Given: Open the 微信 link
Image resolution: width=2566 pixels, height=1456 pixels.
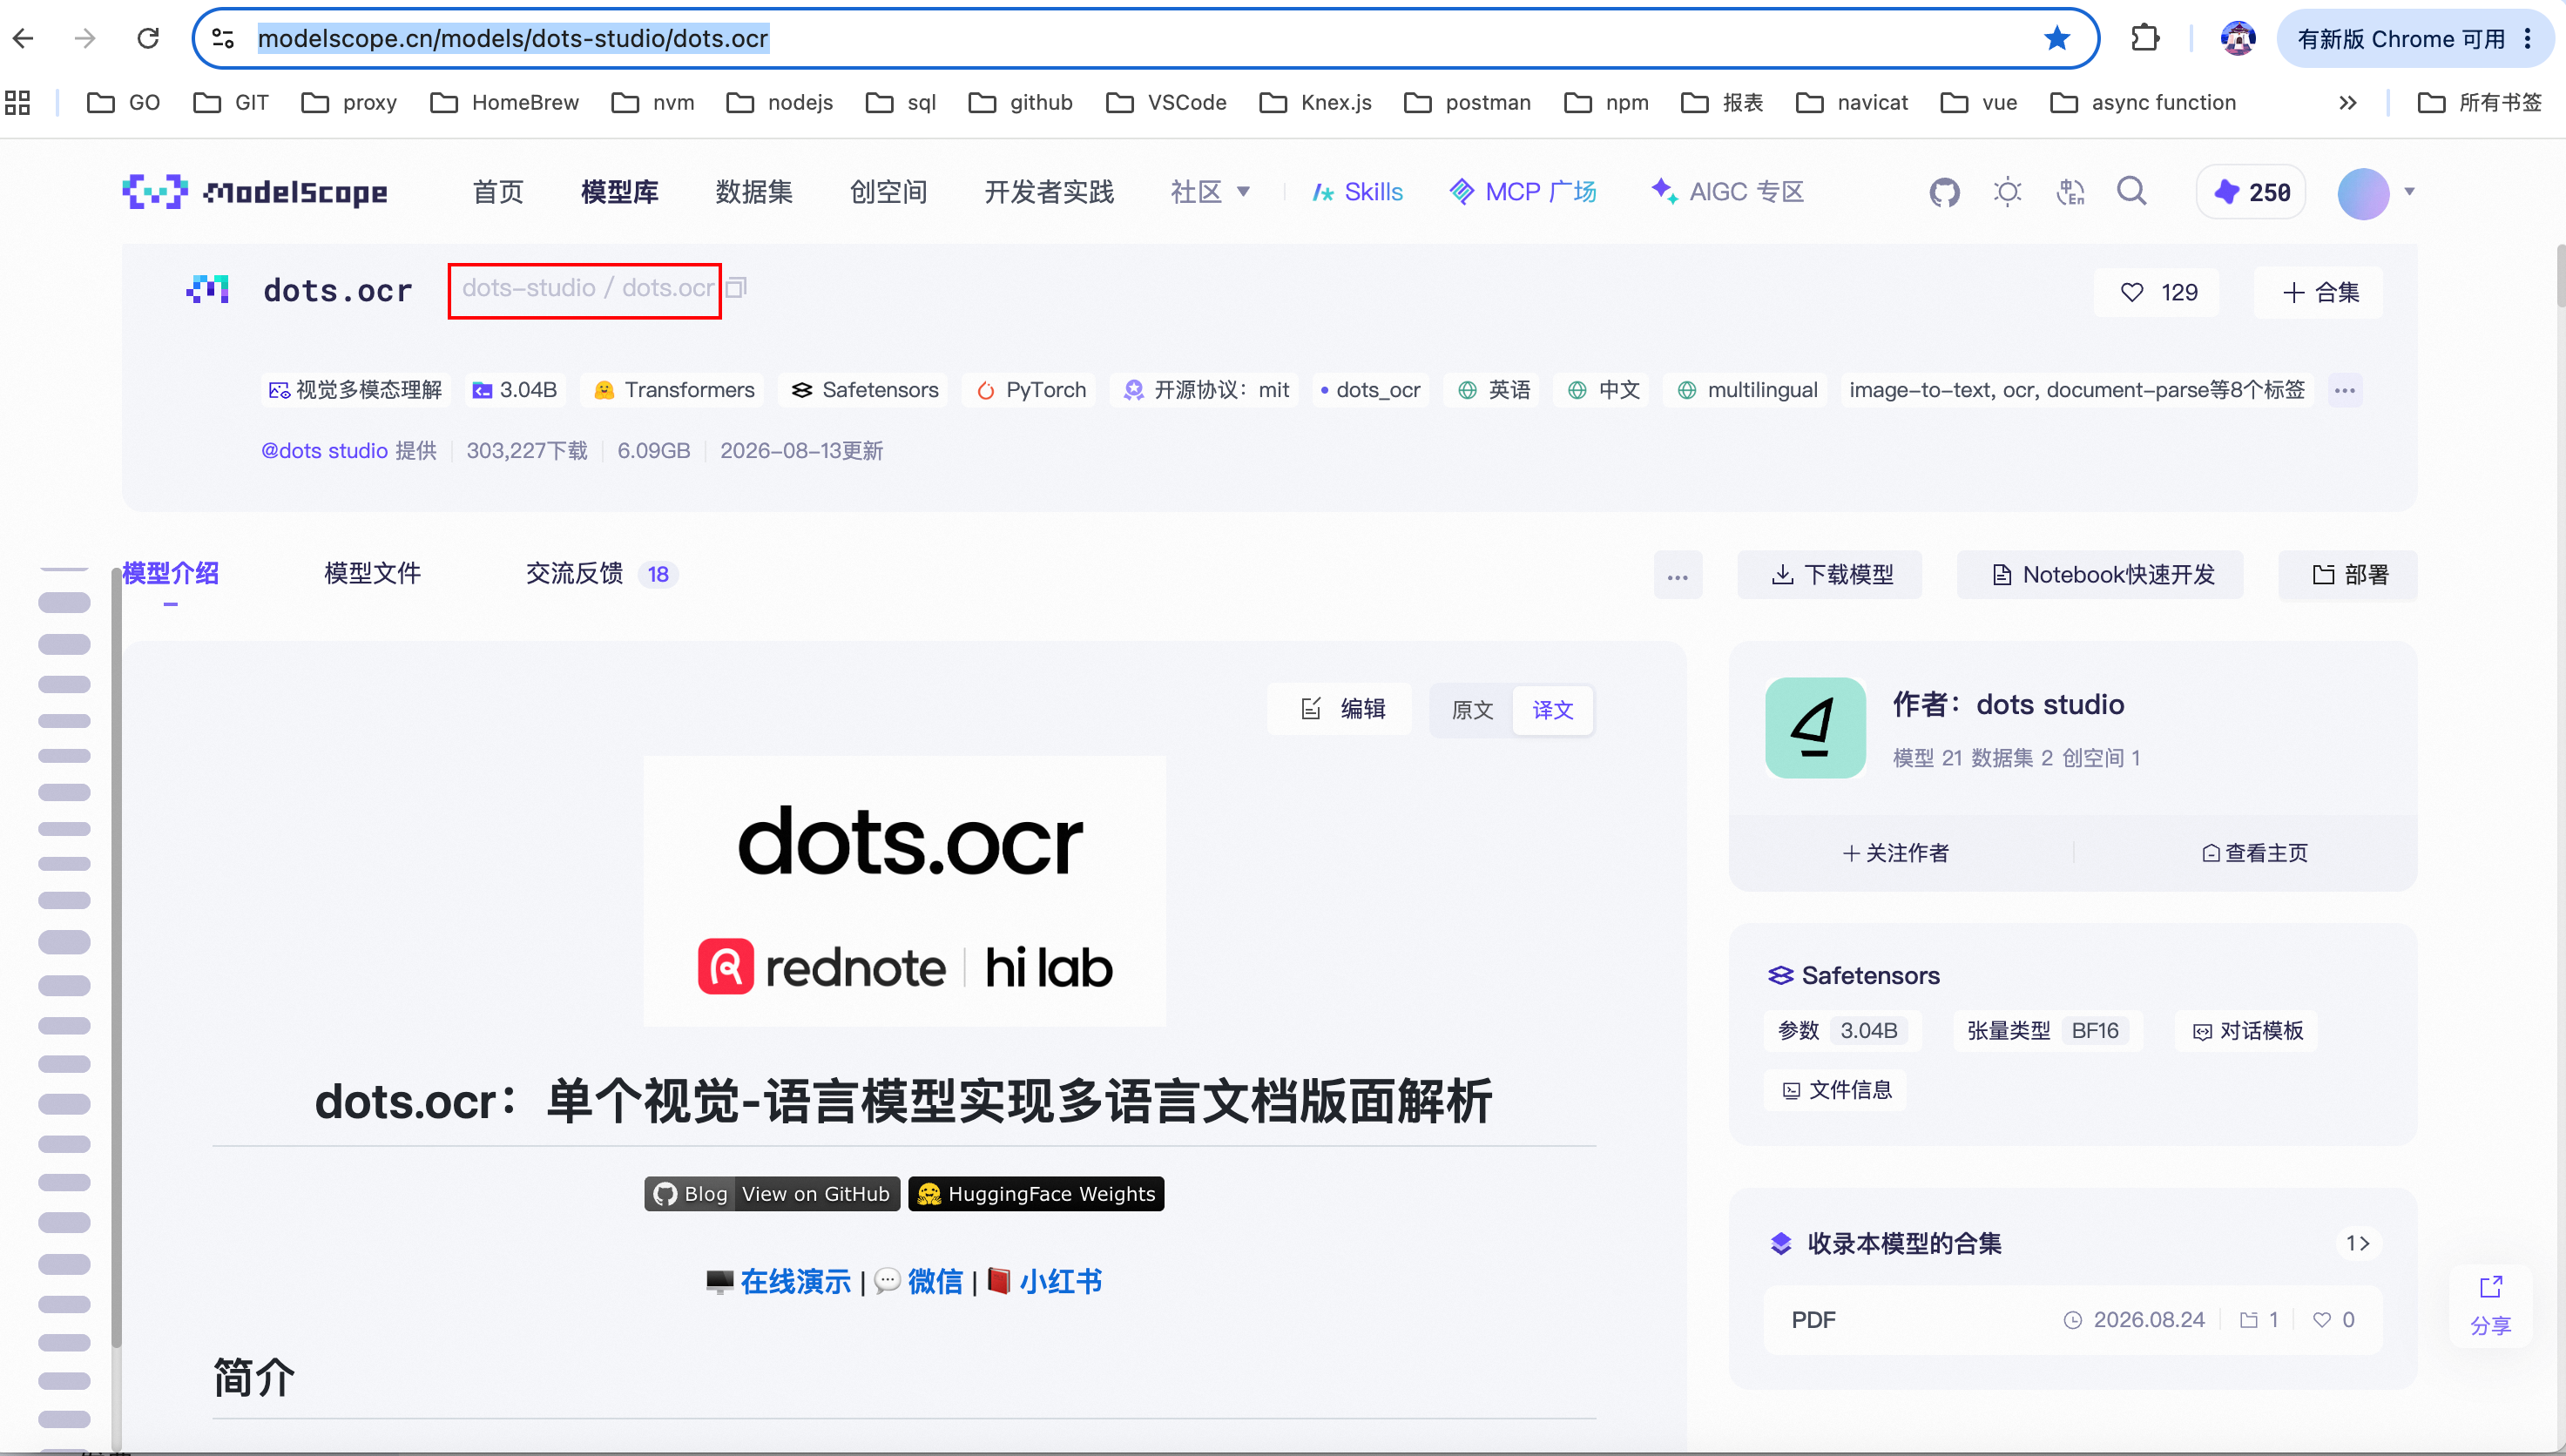Looking at the screenshot, I should click(x=935, y=1282).
